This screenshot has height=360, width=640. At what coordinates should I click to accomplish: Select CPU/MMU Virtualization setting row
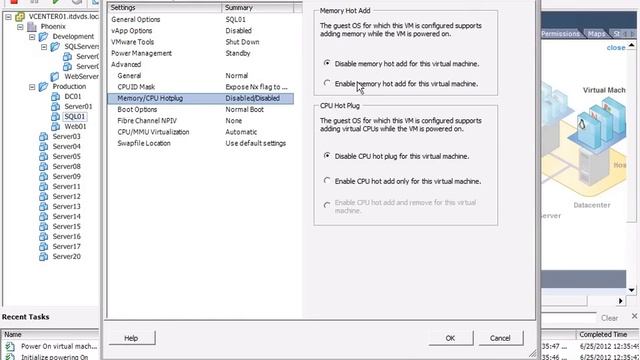(x=200, y=132)
